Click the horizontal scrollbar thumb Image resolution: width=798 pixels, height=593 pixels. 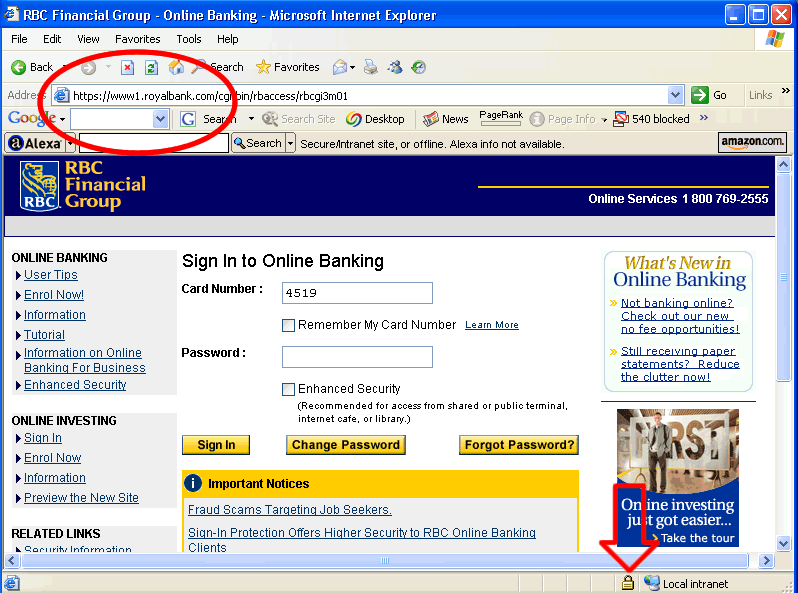pos(385,560)
